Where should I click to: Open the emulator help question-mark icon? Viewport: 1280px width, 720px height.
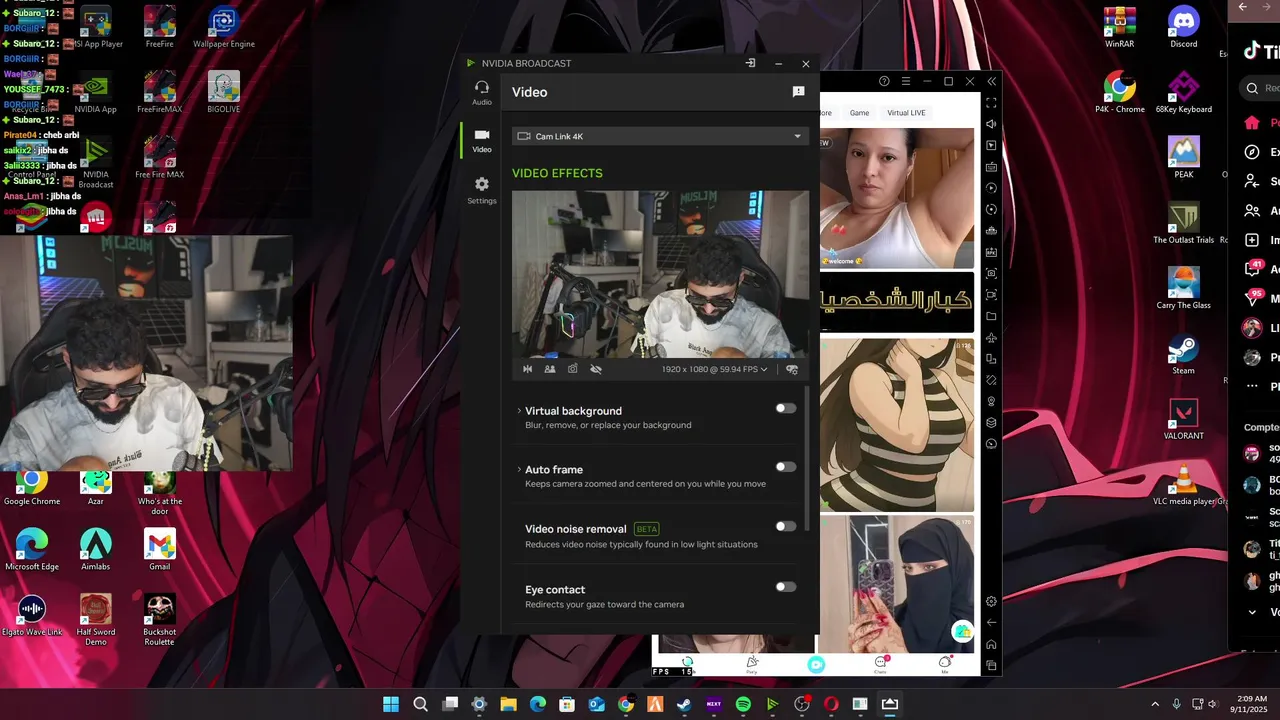coord(884,81)
